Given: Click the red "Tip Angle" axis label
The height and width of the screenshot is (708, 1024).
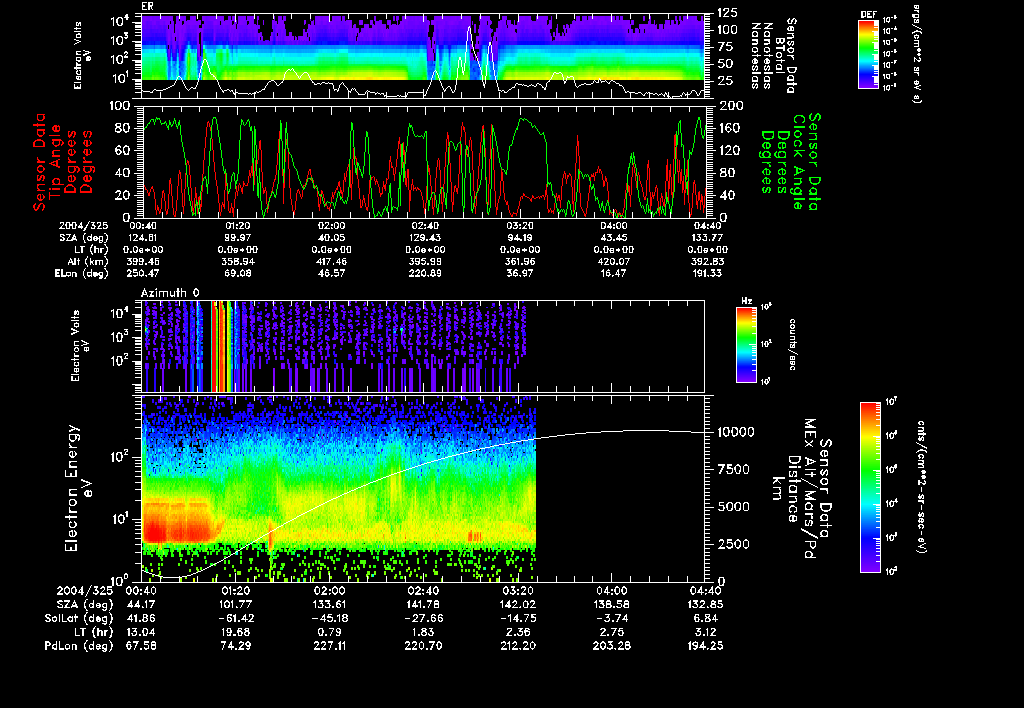Looking at the screenshot, I should pyautogui.click(x=55, y=162).
